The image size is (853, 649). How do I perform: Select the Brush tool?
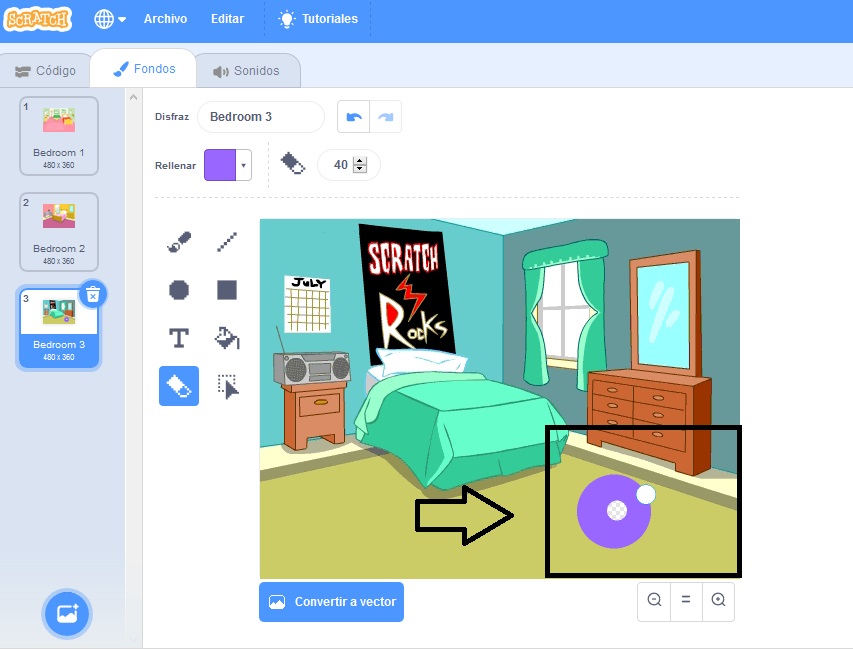click(x=179, y=241)
